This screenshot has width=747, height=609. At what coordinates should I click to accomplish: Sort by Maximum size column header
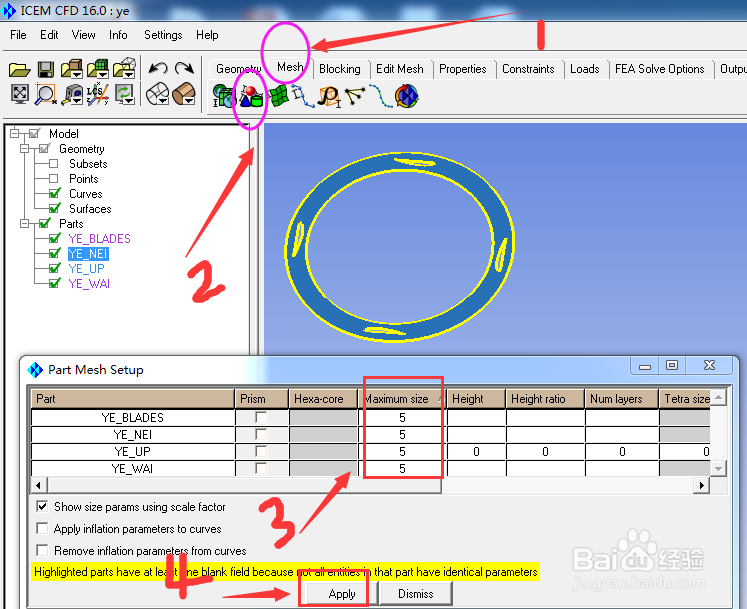[x=402, y=399]
